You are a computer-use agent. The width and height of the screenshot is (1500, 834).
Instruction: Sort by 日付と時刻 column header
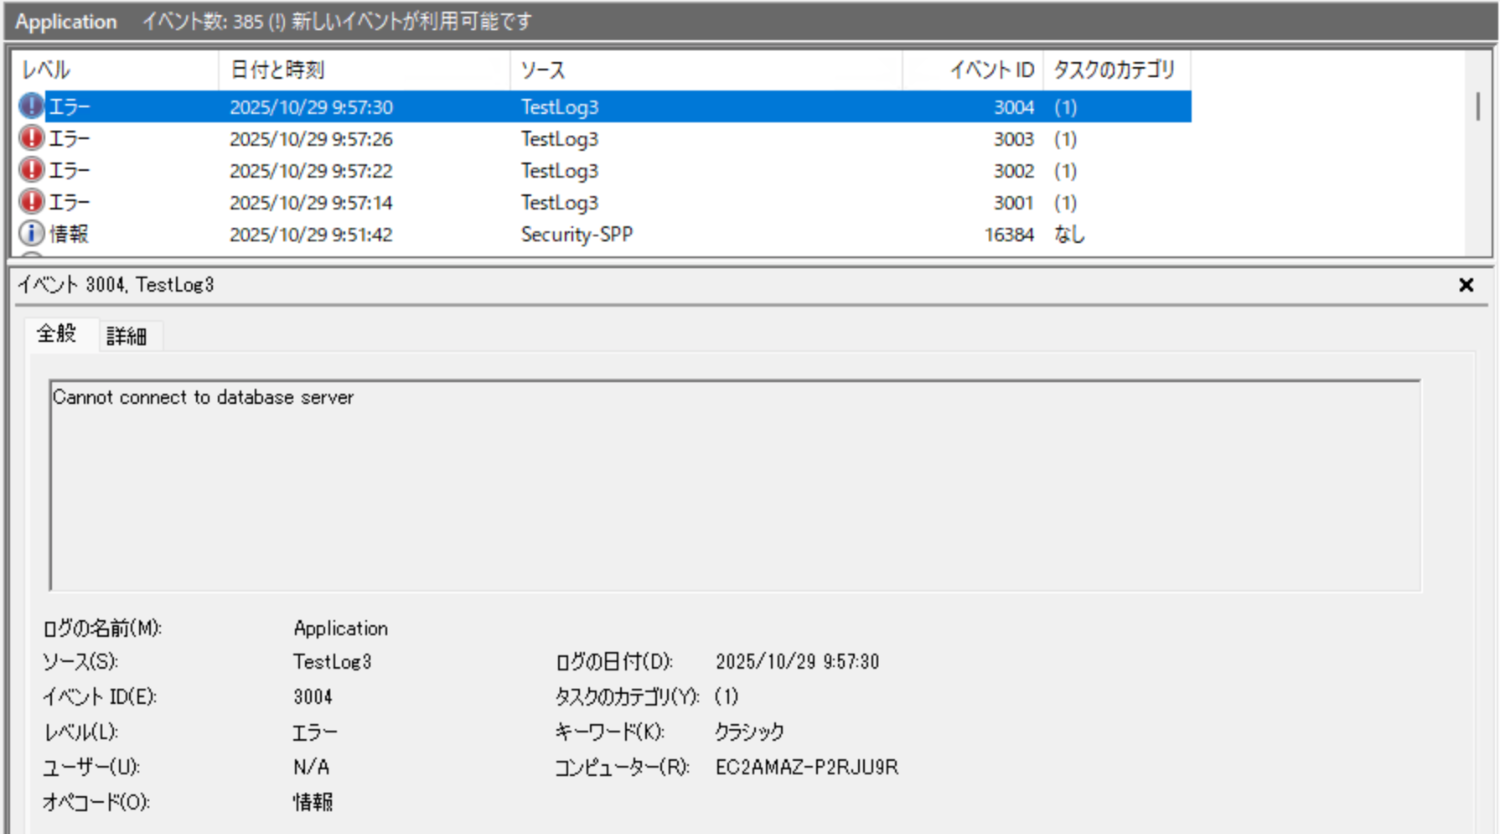pos(363,70)
